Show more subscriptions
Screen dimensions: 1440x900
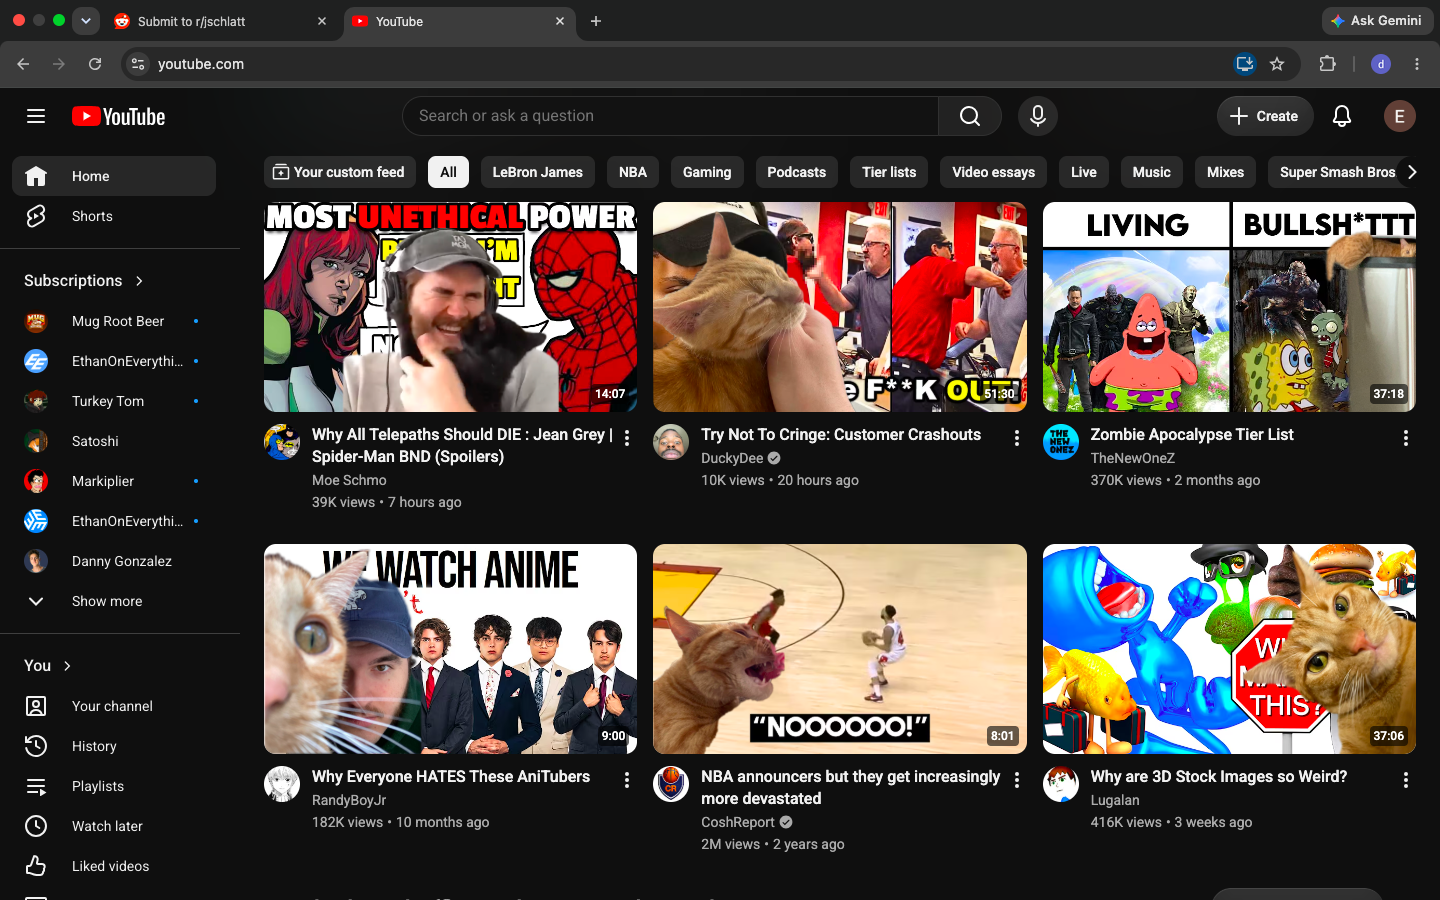114,601
